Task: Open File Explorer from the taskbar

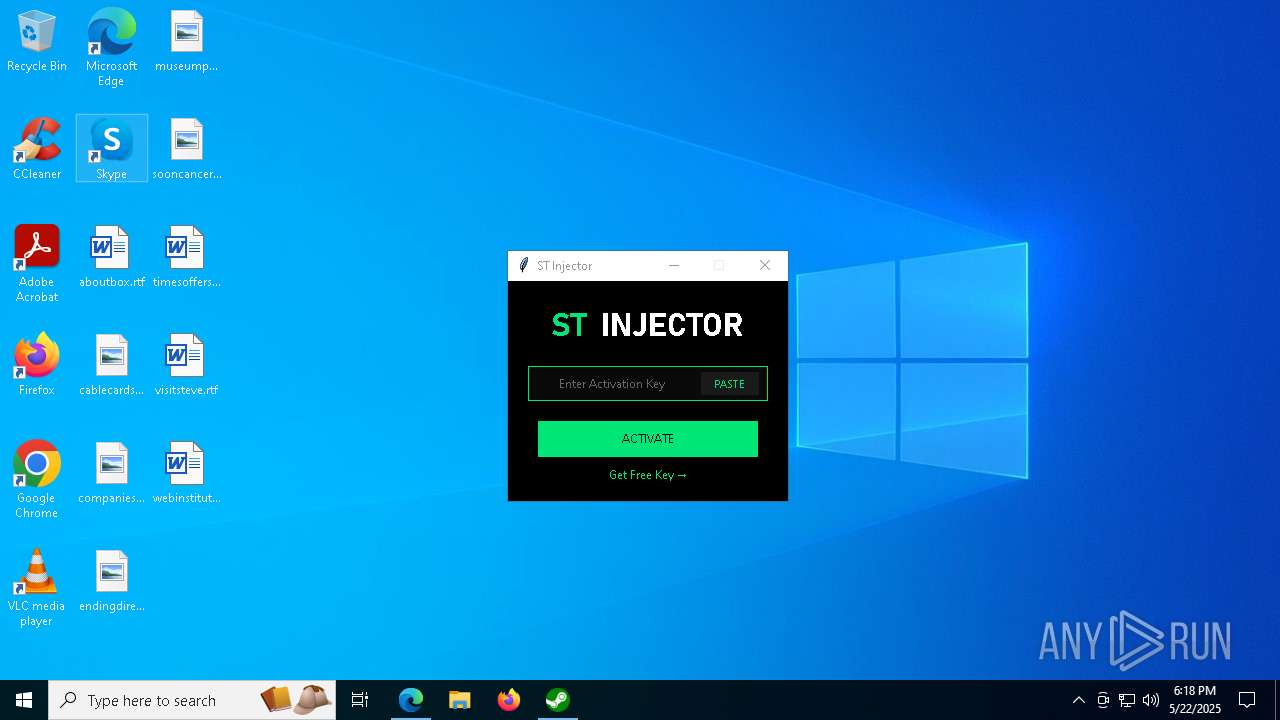Action: tap(459, 700)
